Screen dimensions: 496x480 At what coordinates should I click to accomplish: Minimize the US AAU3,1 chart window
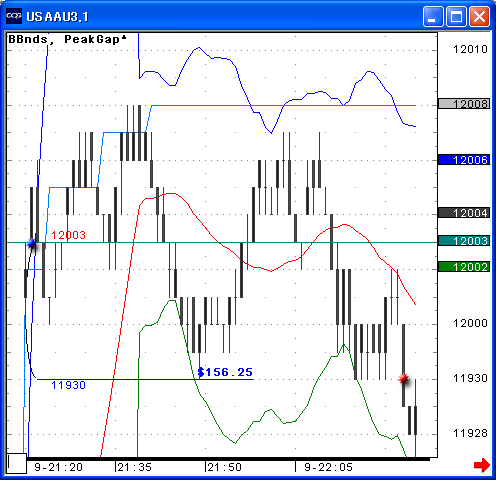pos(433,16)
